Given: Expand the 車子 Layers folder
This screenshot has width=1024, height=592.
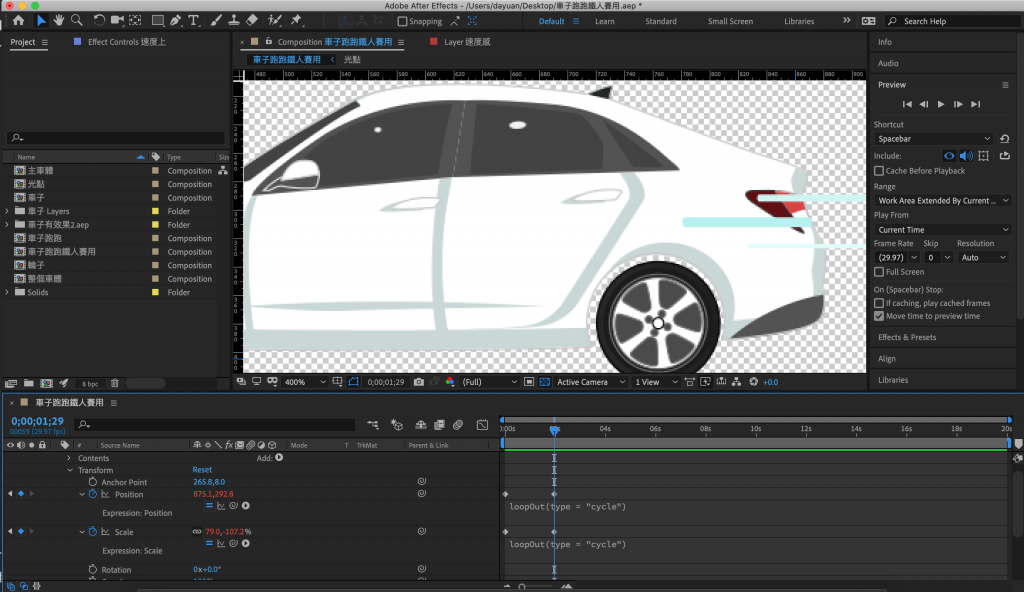Looking at the screenshot, I should (7, 211).
